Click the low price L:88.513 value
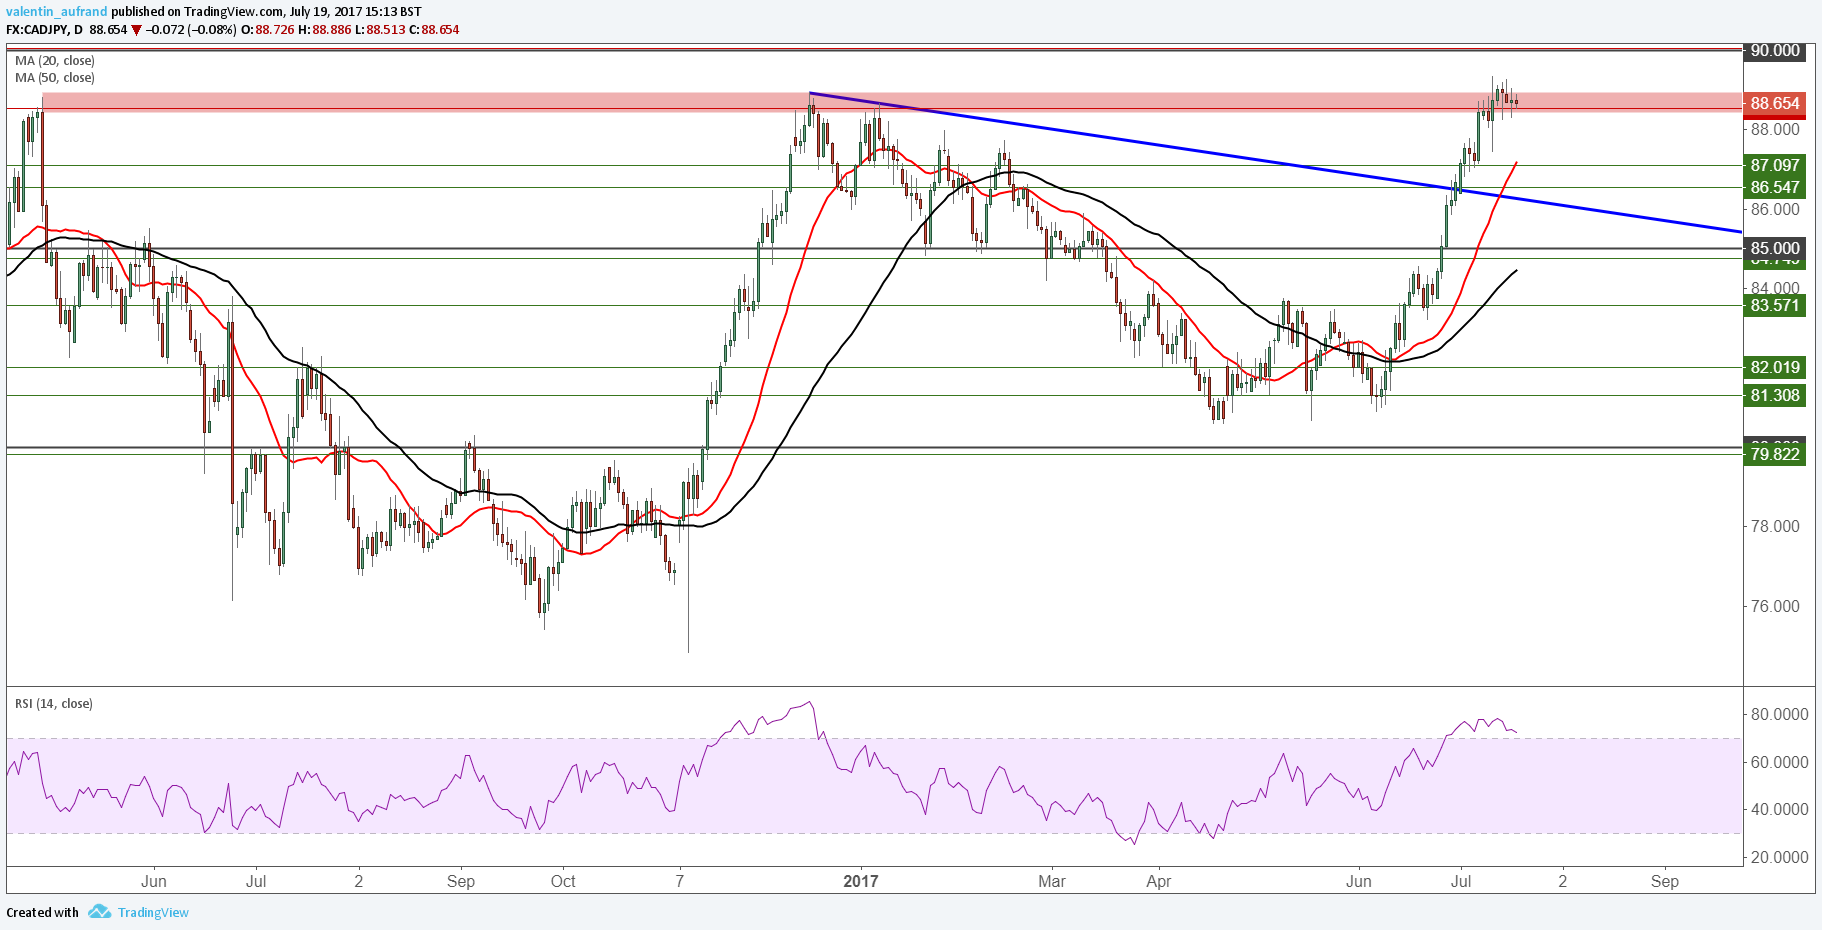 380,30
